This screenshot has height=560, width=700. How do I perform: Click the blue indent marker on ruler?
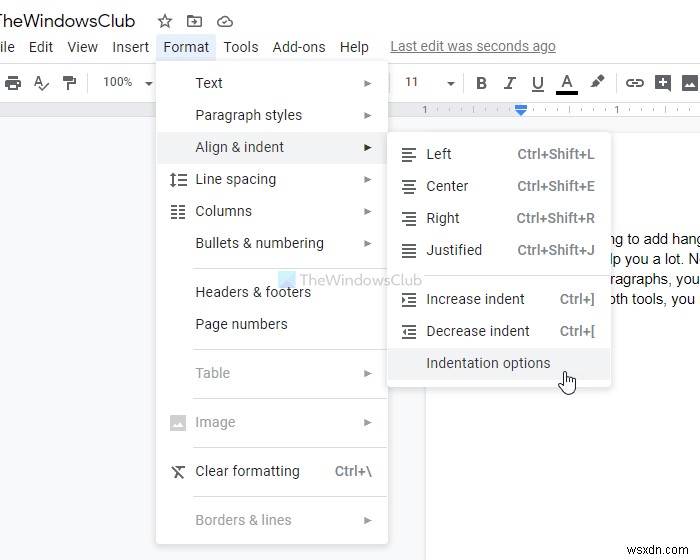pos(521,110)
